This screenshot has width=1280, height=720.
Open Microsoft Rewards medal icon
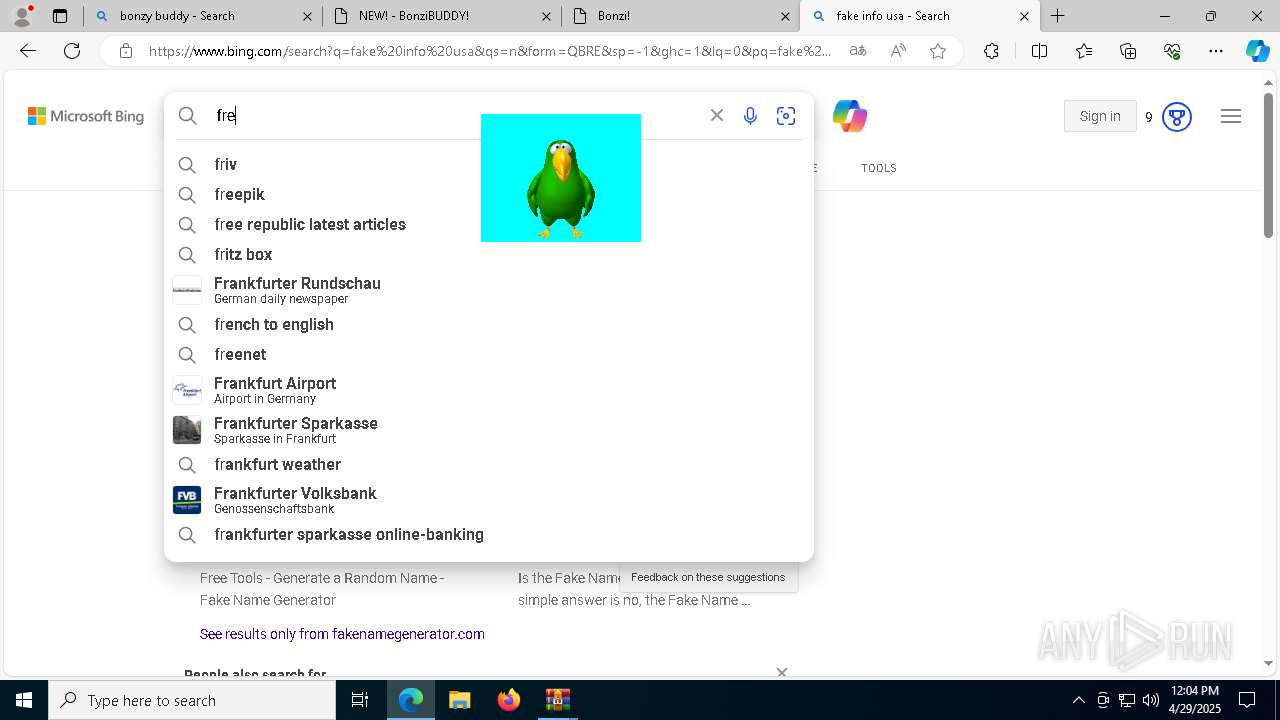tap(1177, 117)
